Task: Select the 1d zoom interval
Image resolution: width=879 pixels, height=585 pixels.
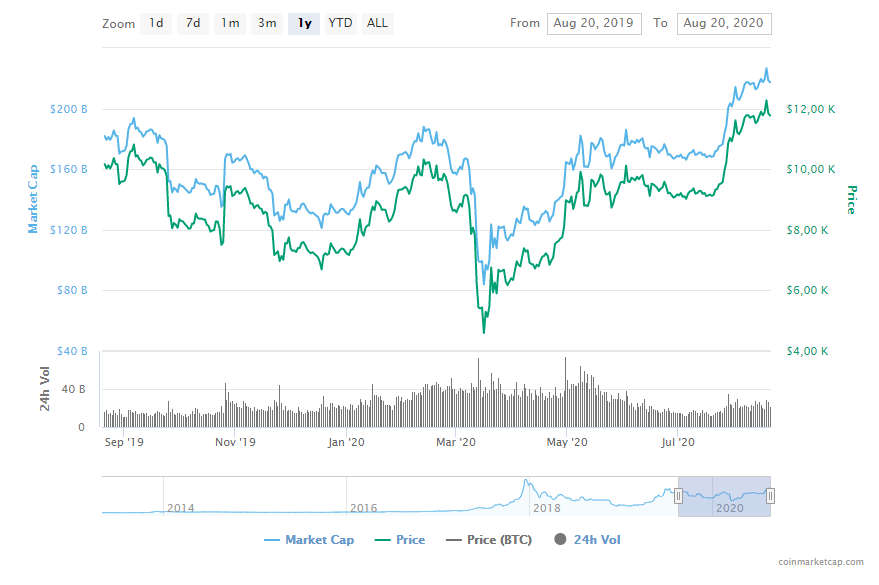Action: click(x=155, y=23)
